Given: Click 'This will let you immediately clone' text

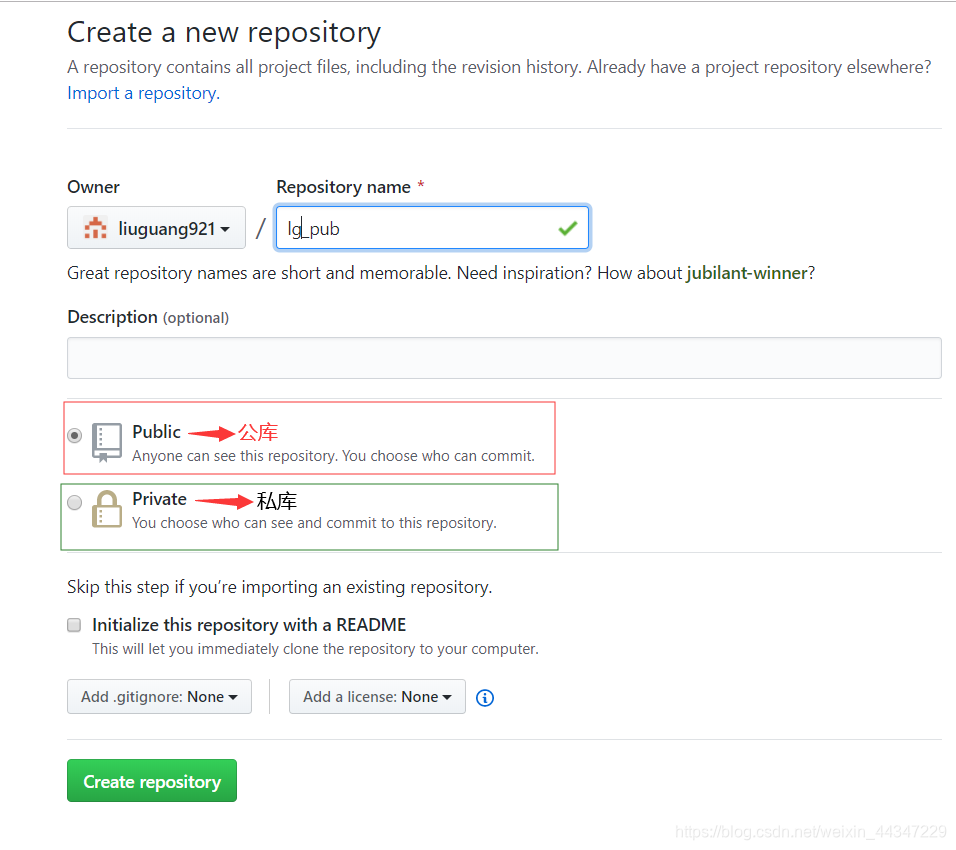Looking at the screenshot, I should click(x=315, y=649).
